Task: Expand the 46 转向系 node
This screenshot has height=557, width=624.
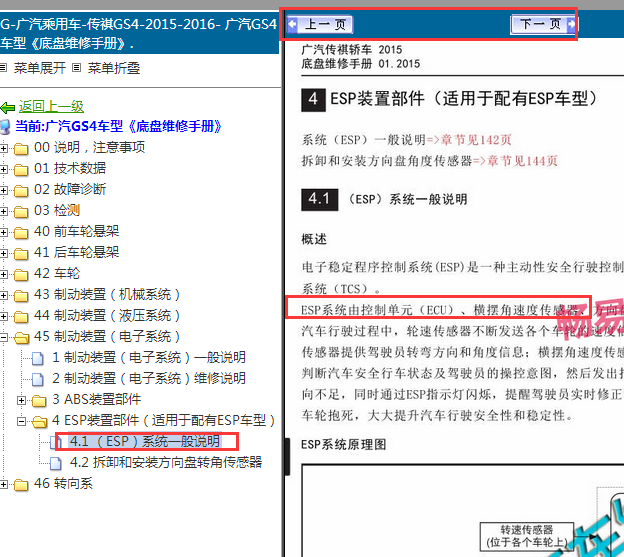Action: 3,484
